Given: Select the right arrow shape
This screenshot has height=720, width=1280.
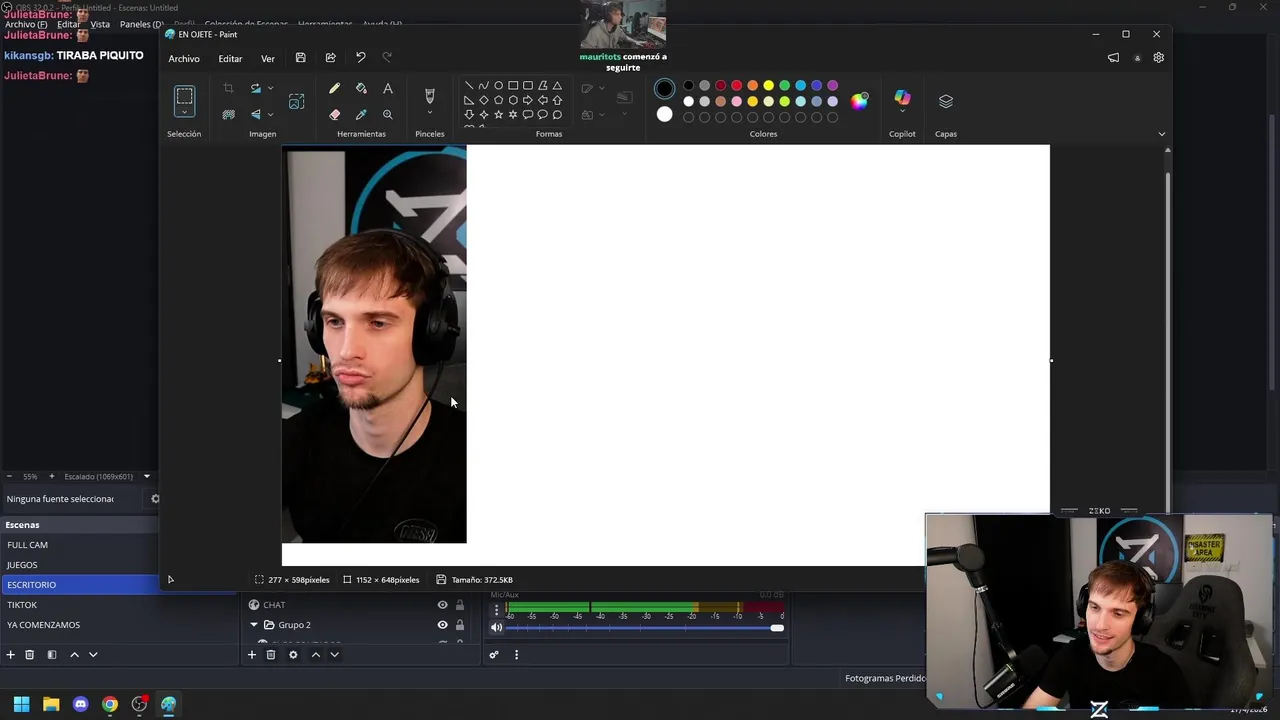Looking at the screenshot, I should point(527,100).
